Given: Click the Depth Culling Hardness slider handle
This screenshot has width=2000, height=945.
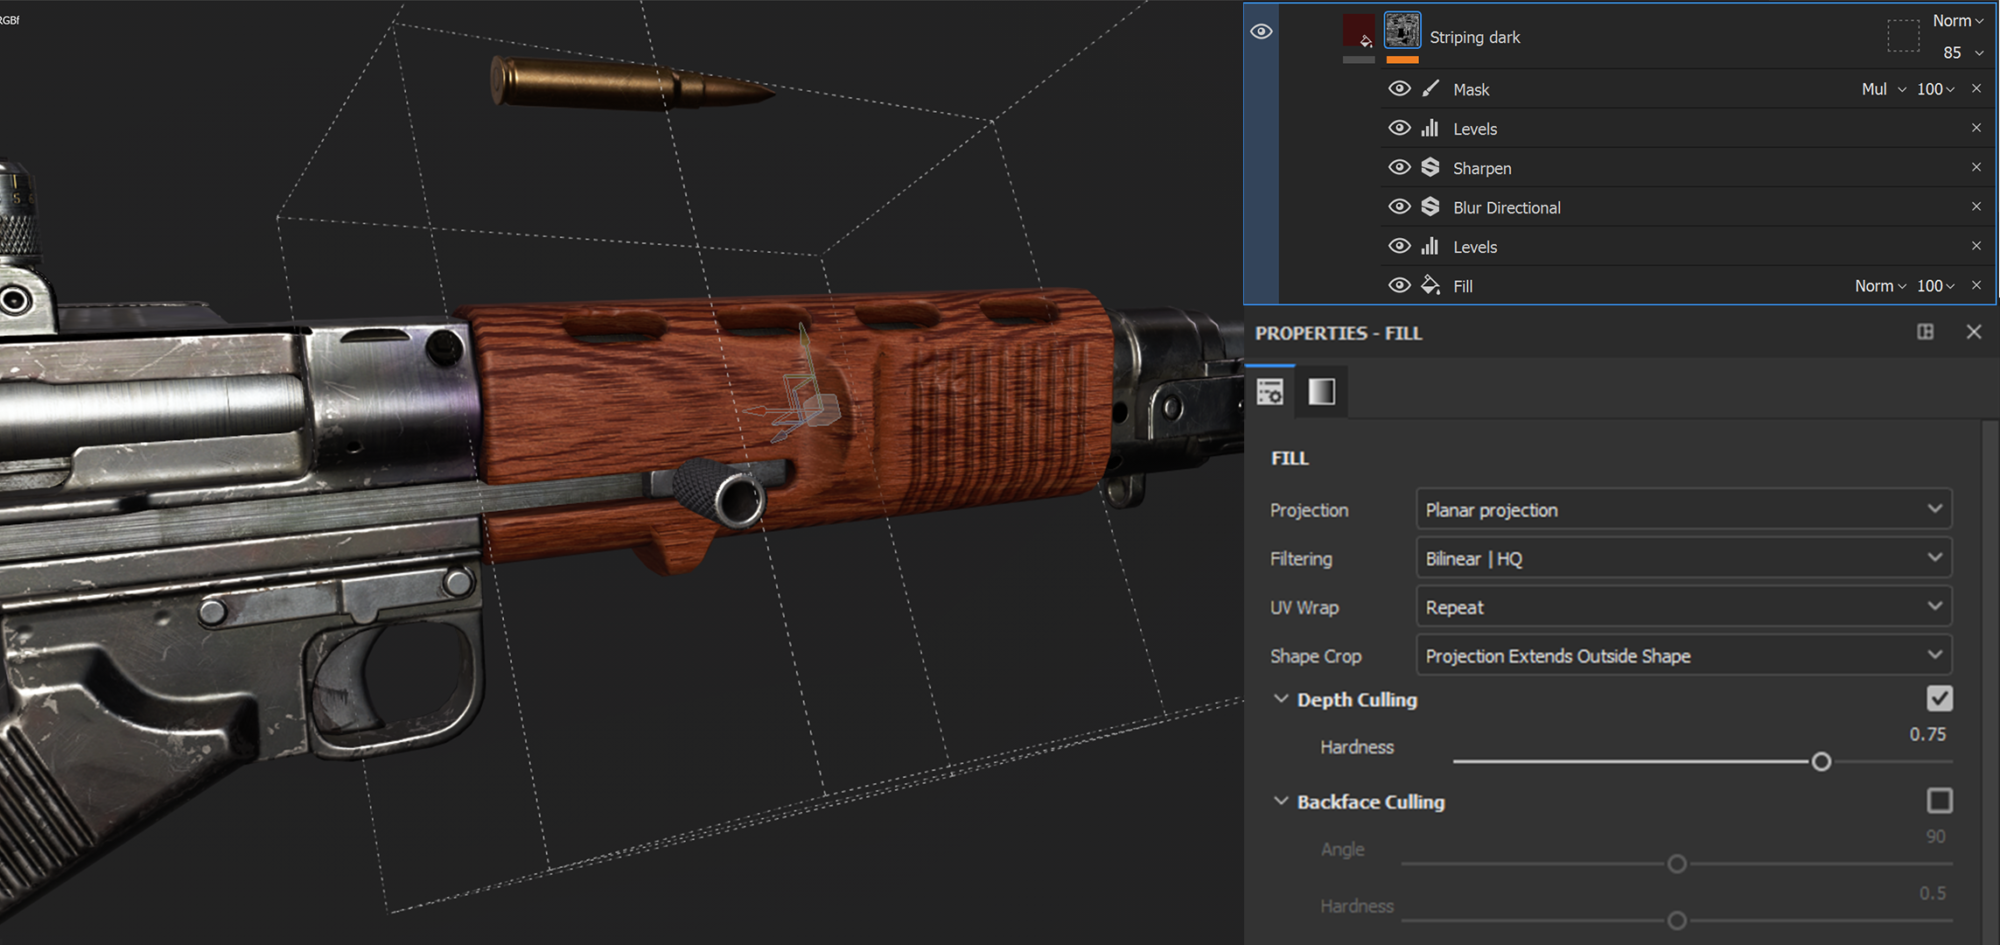Looking at the screenshot, I should point(1821,762).
